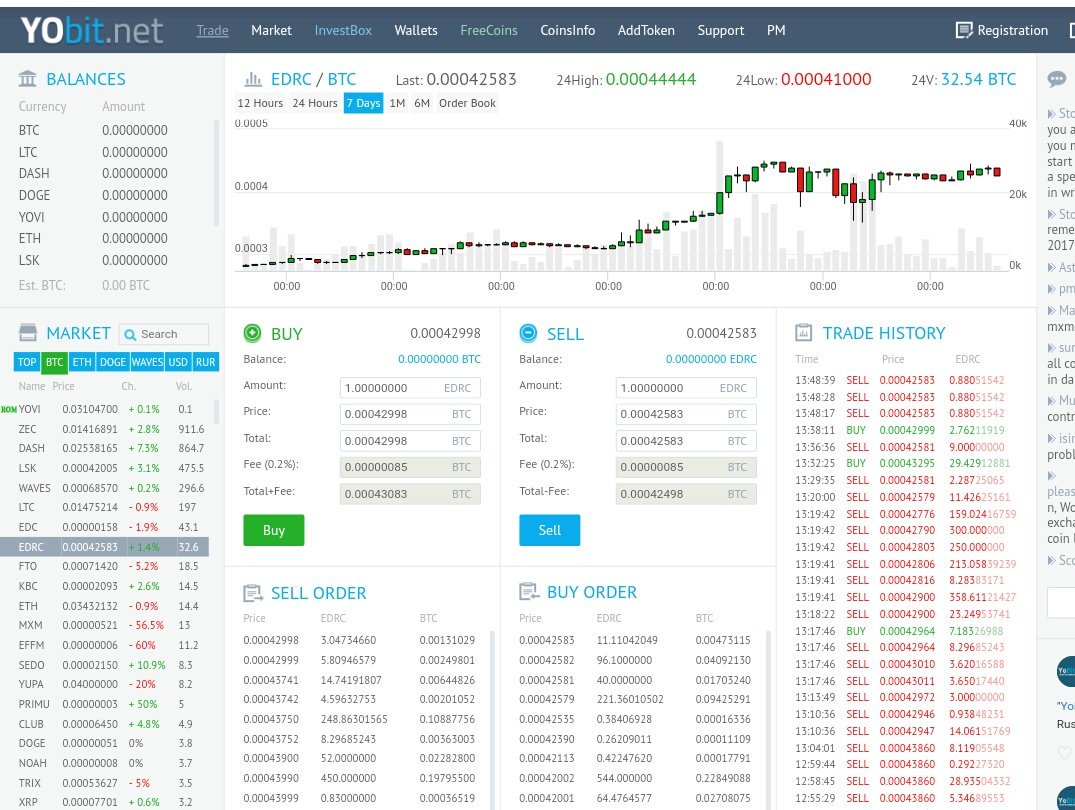Click the Buy Order list icon
This screenshot has width=1075, height=810.
click(529, 591)
